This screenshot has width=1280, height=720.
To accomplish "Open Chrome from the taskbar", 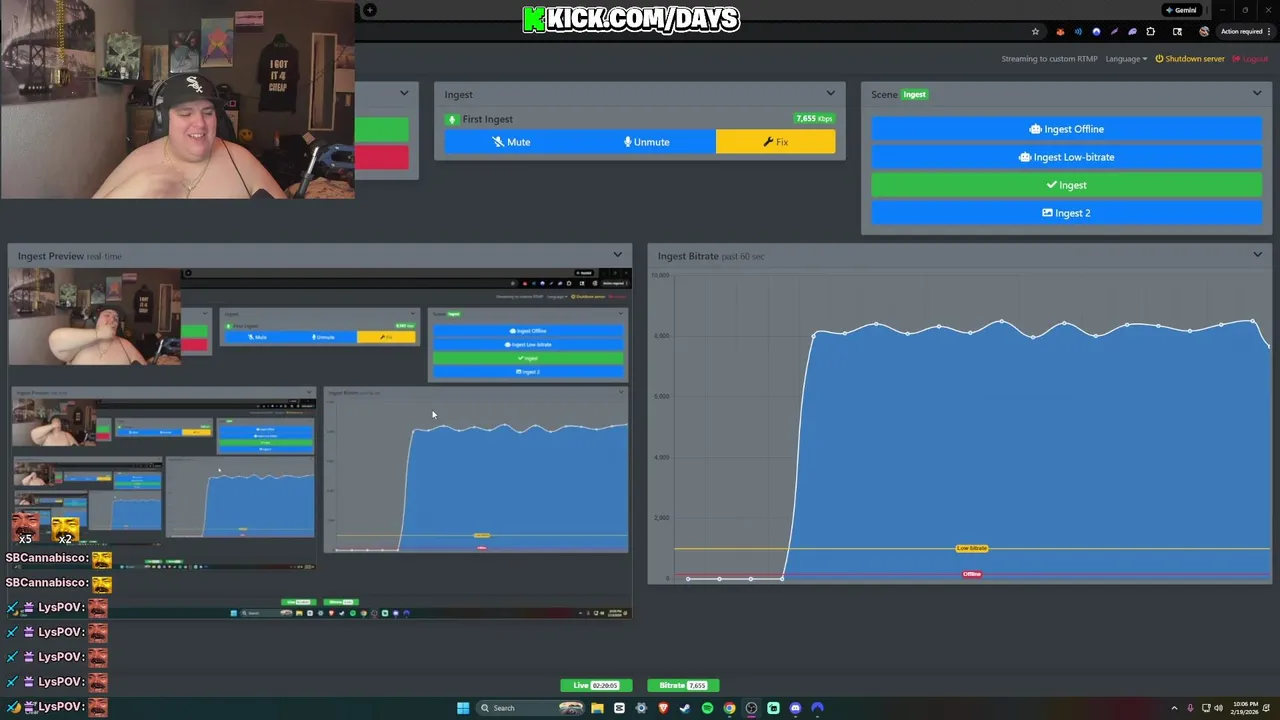I will (729, 708).
